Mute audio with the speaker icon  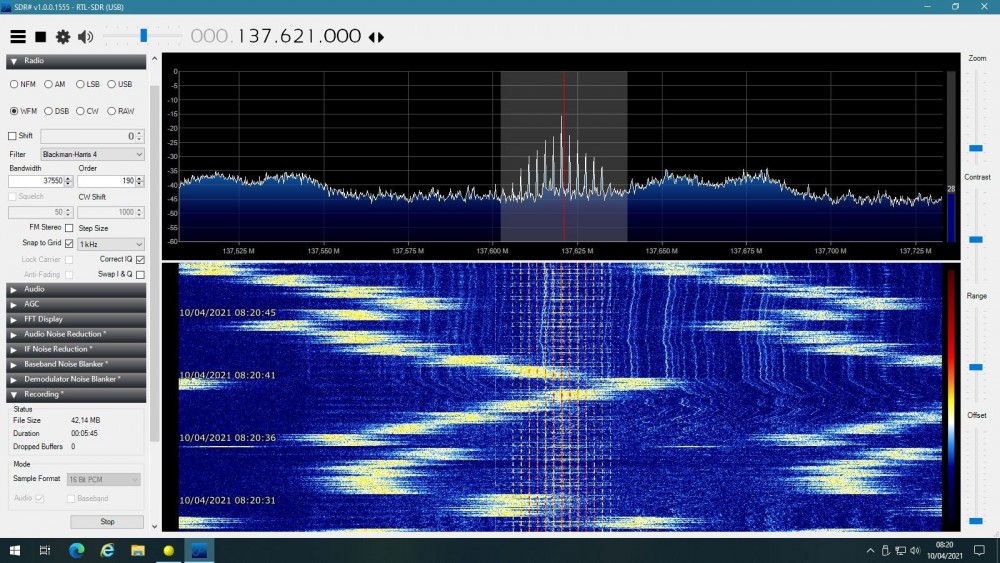[x=85, y=36]
